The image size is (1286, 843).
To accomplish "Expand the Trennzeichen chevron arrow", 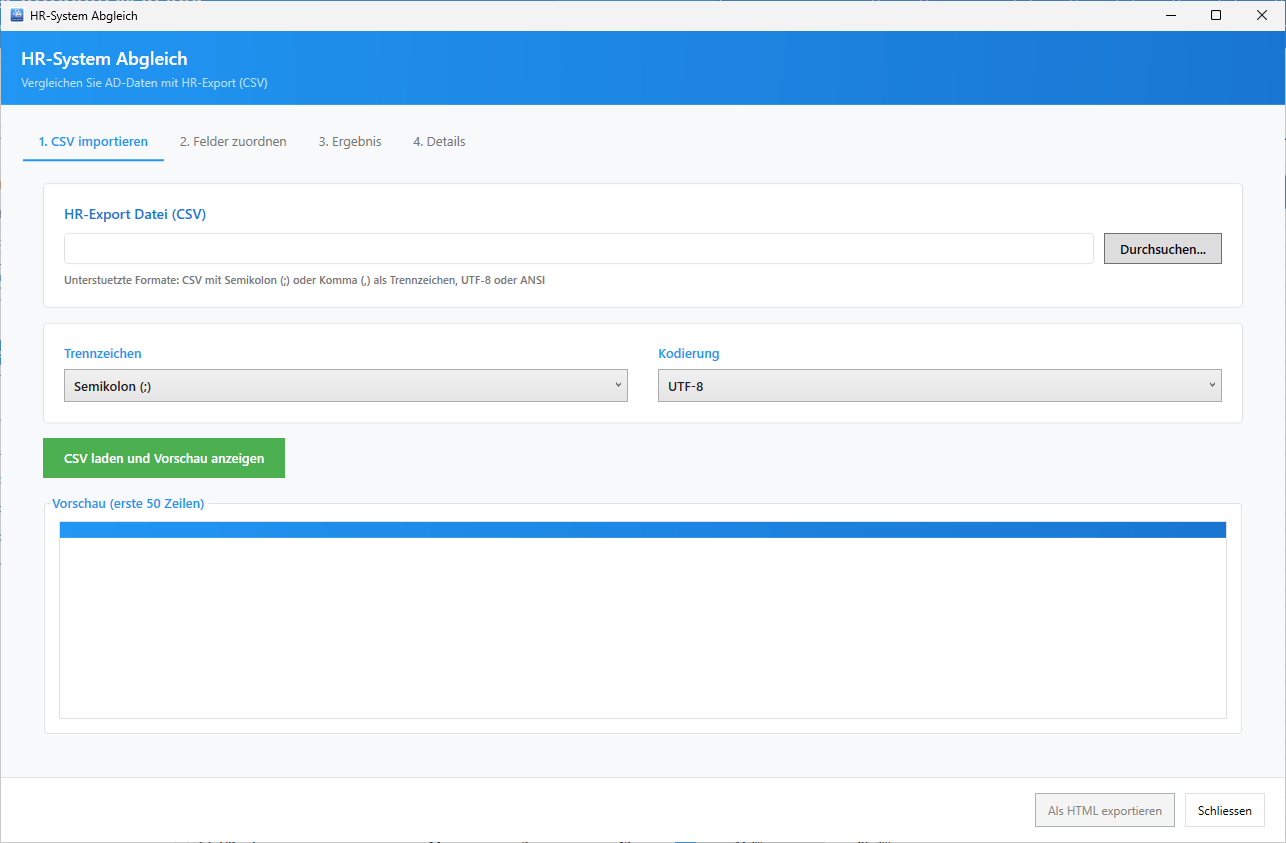I will click(x=618, y=385).
